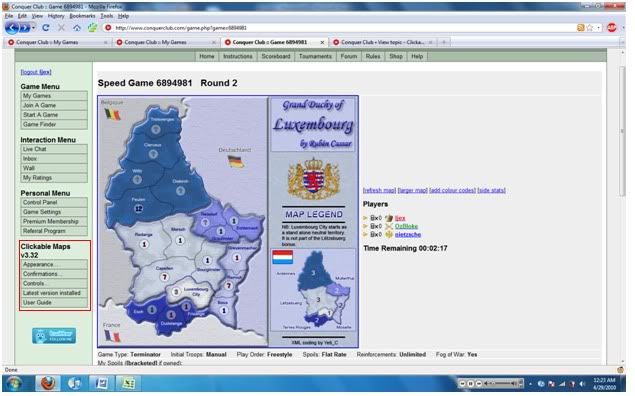Open the Scoreboard navigation item
This screenshot has height=396, width=635.
(275, 56)
